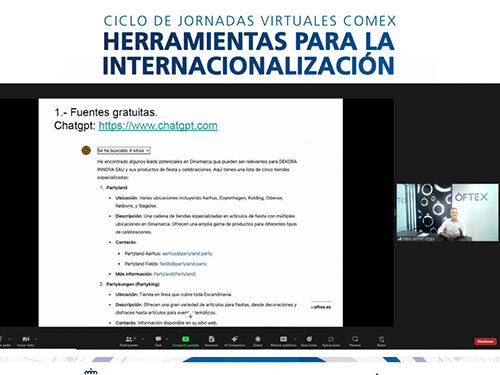
Task: Expand the Participantes options arrow
Action: pyautogui.click(x=143, y=339)
